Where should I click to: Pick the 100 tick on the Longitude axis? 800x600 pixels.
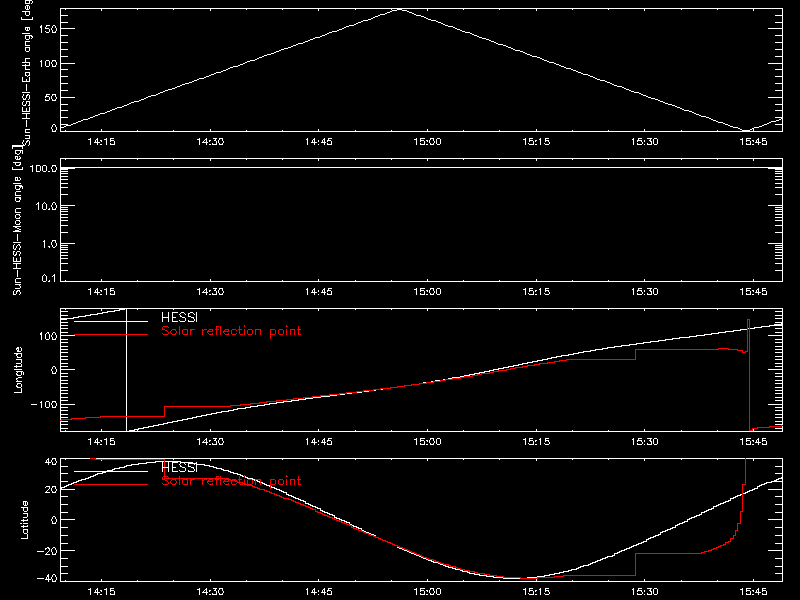click(x=47, y=336)
